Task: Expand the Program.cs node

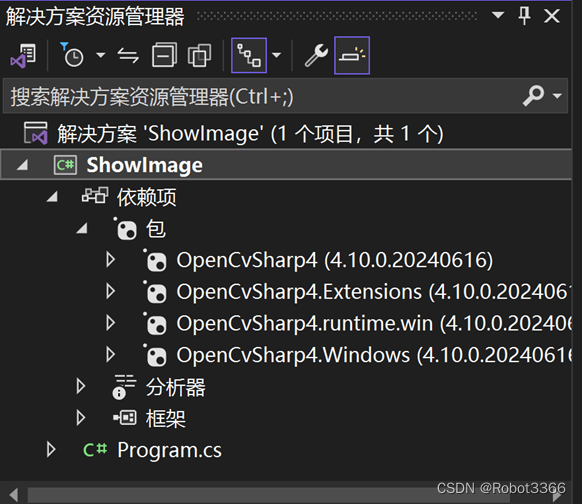Action: click(x=50, y=449)
